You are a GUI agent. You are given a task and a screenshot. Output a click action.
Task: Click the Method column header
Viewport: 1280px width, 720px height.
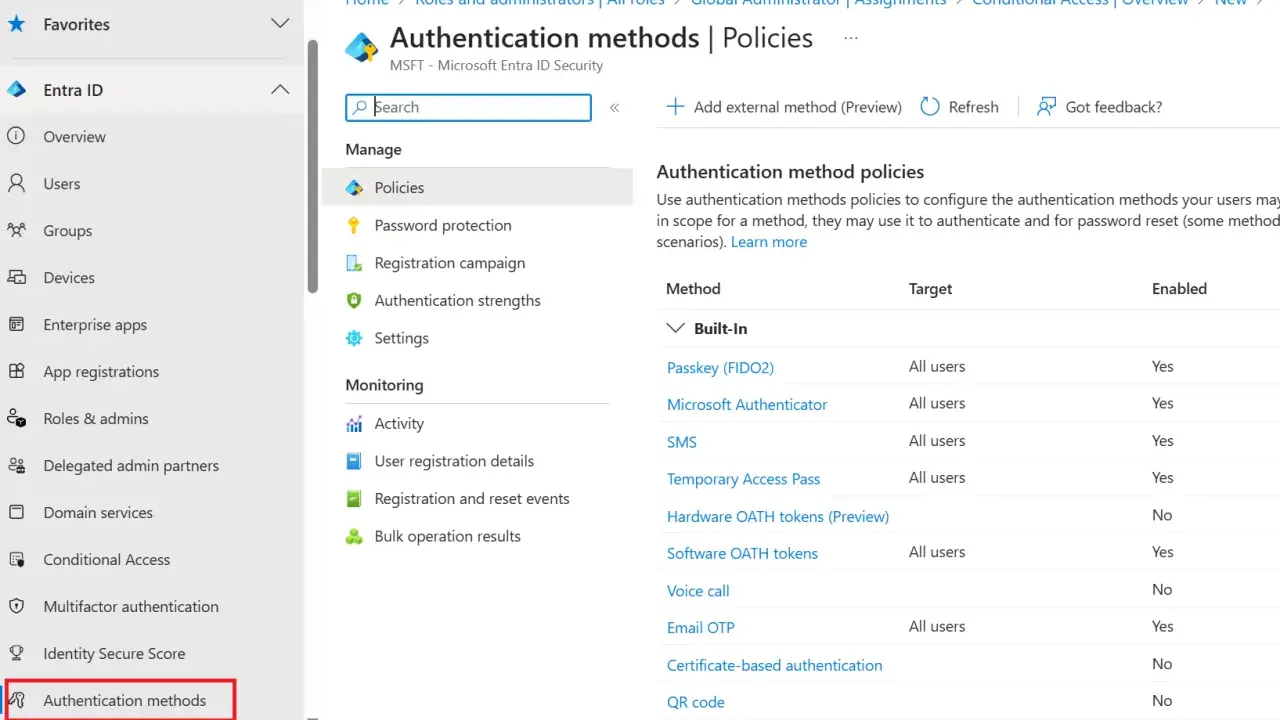(x=693, y=289)
